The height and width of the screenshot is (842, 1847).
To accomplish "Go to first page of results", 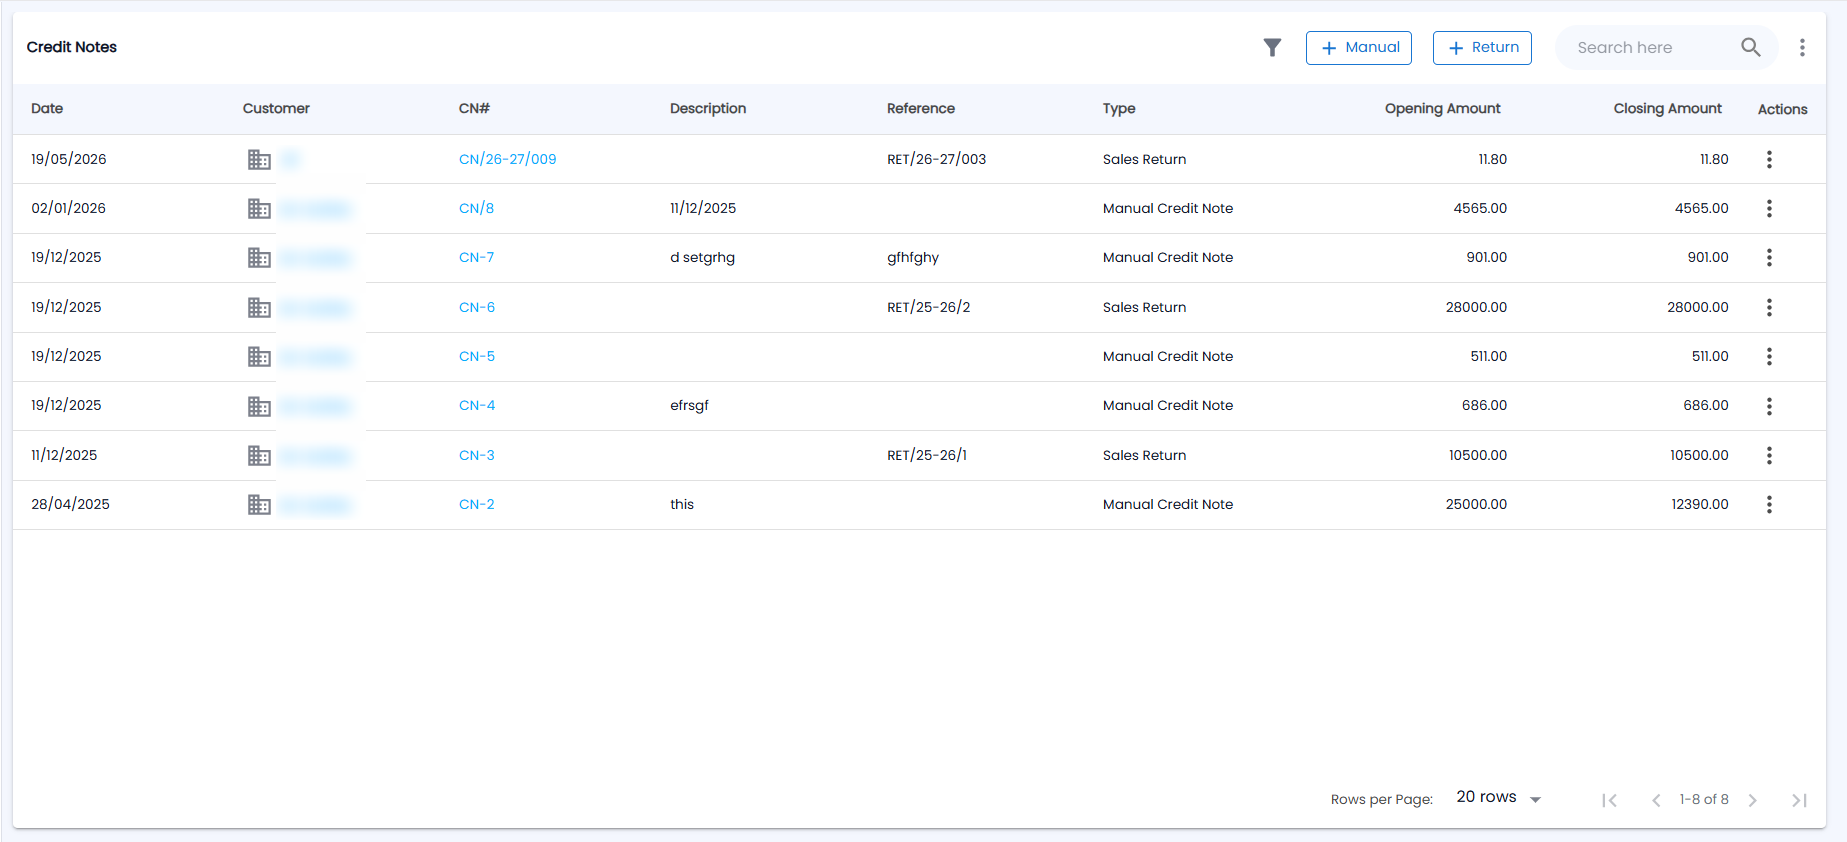I will [x=1609, y=800].
